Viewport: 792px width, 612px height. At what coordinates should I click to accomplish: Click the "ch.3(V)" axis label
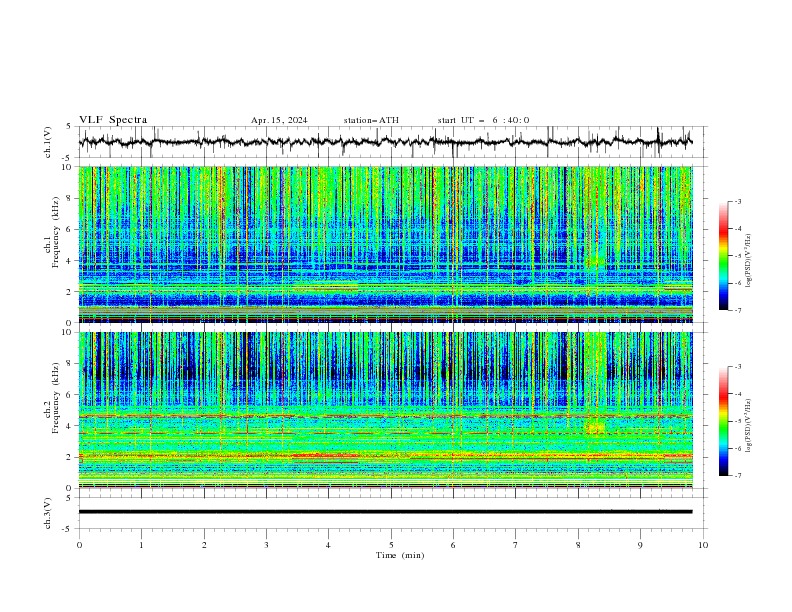tap(48, 513)
